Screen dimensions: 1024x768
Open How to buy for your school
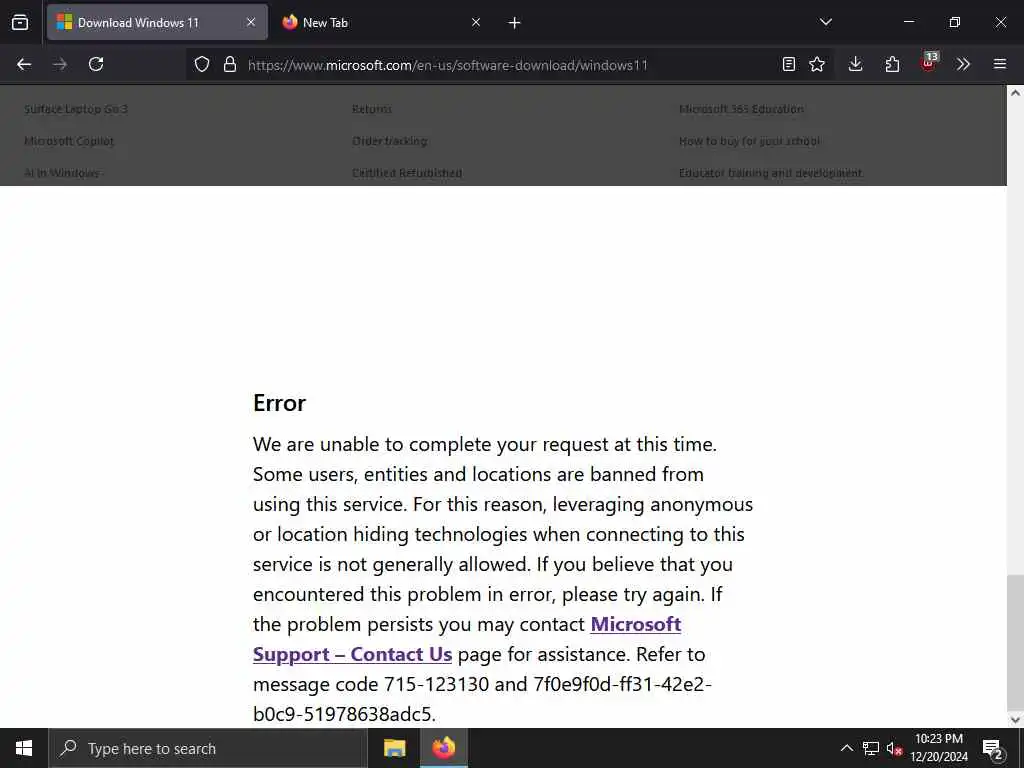749,141
